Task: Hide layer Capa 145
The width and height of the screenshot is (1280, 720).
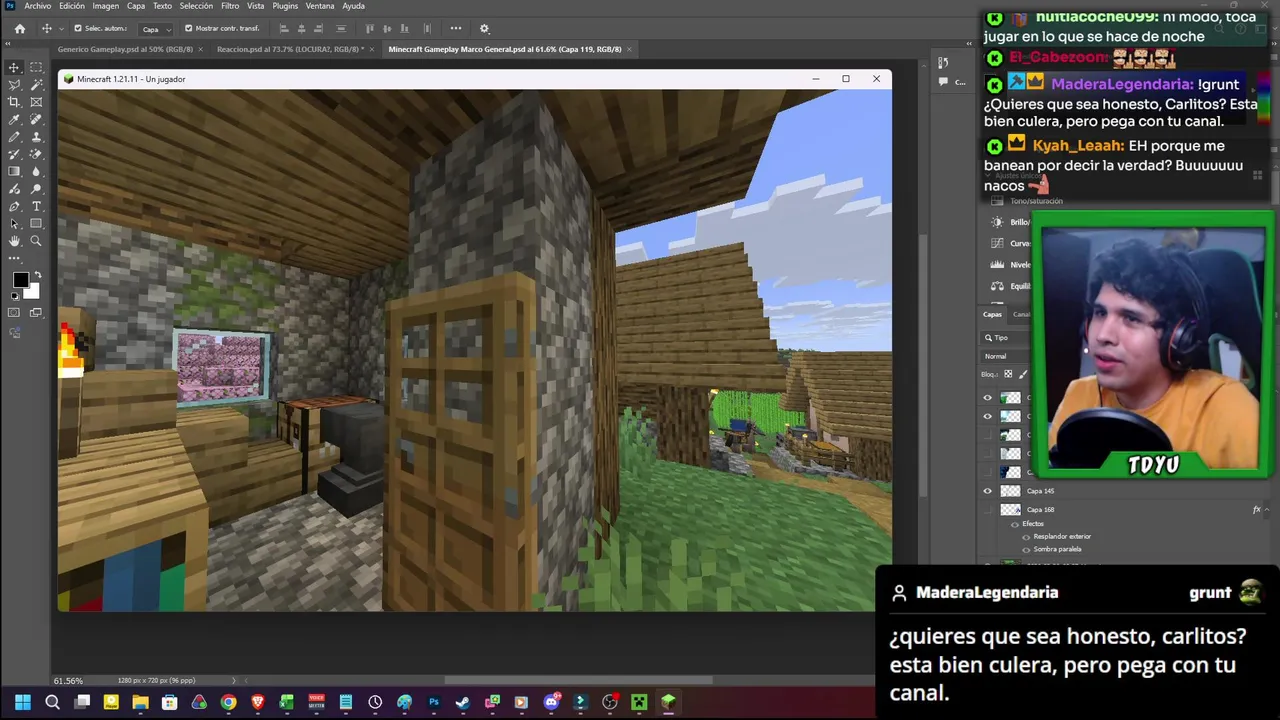Action: (x=988, y=491)
